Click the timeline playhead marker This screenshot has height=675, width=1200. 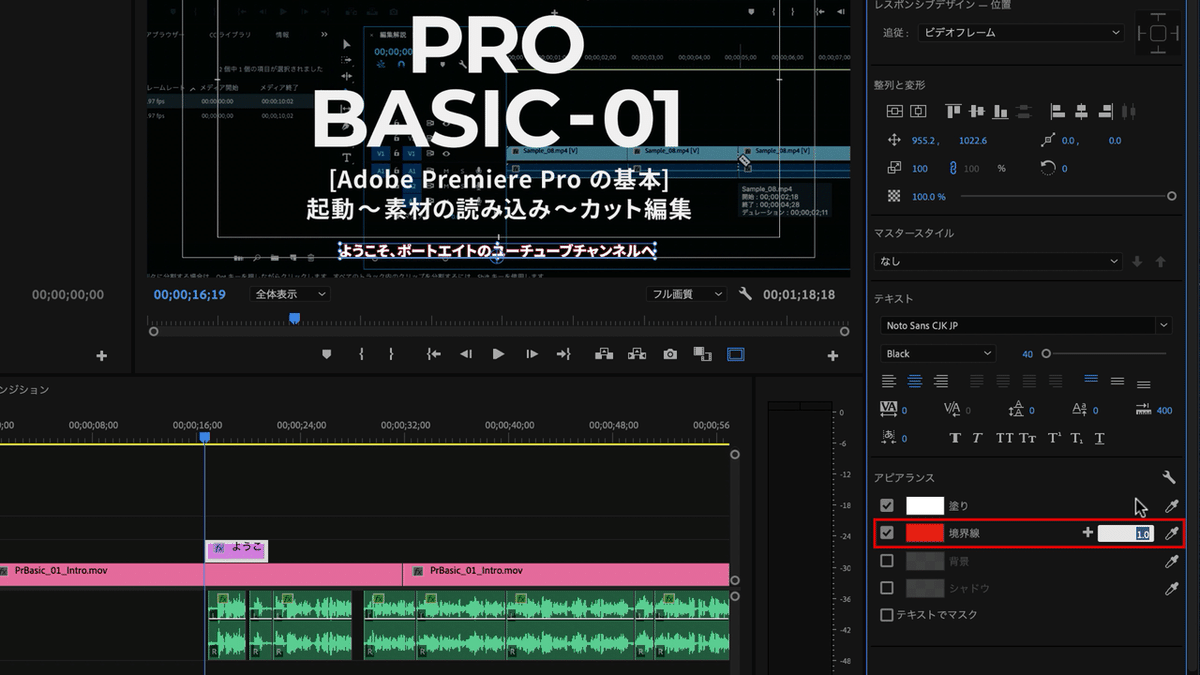click(x=205, y=437)
